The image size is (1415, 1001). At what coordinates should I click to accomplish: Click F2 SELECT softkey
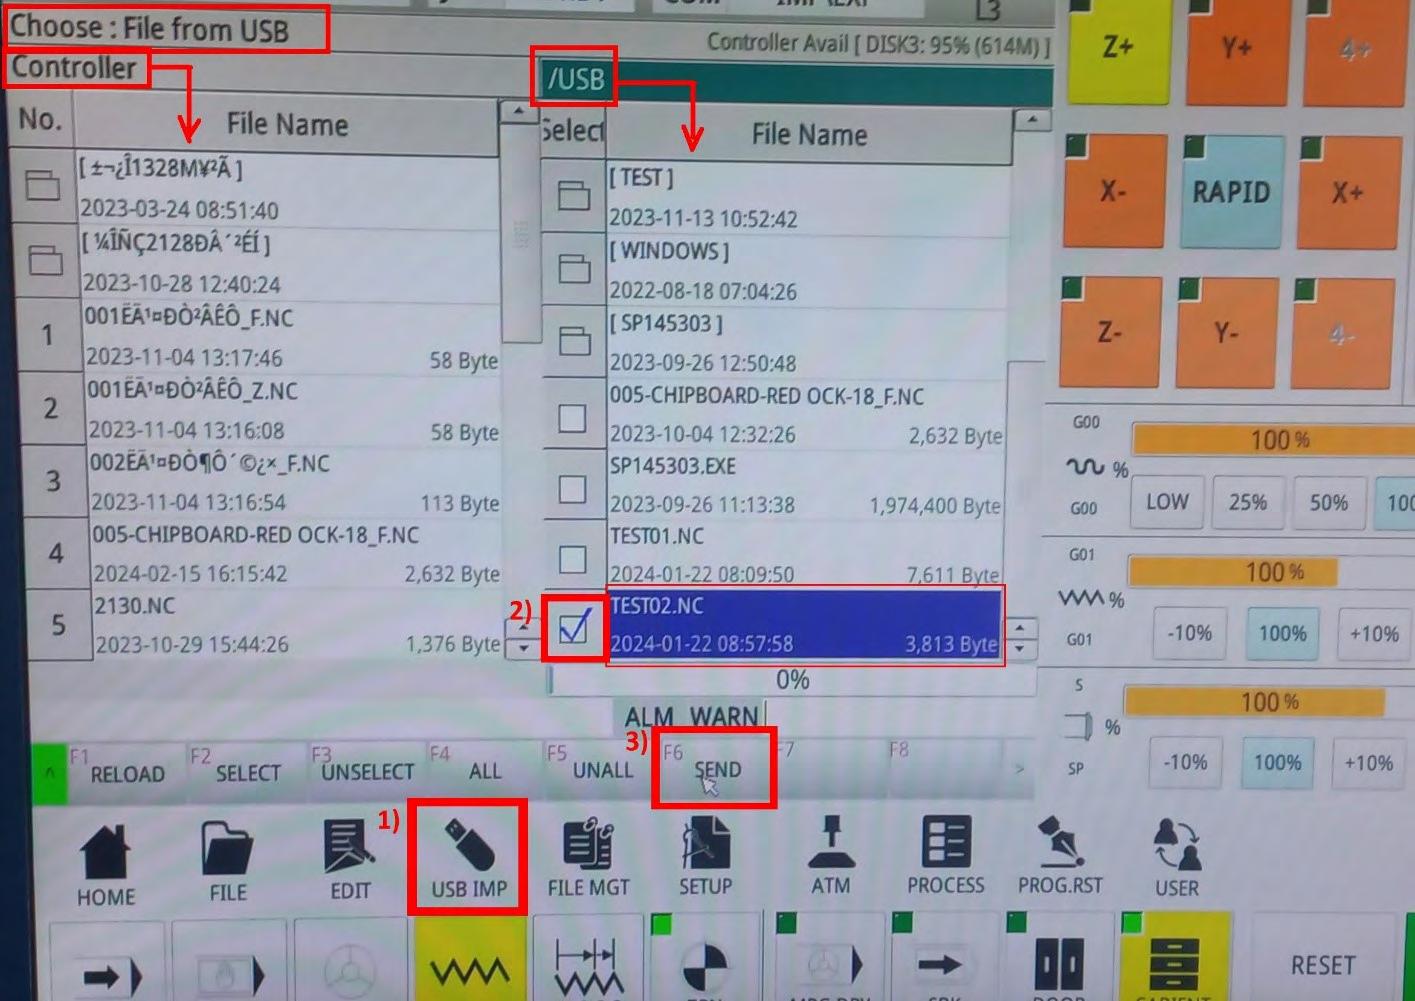tap(247, 771)
